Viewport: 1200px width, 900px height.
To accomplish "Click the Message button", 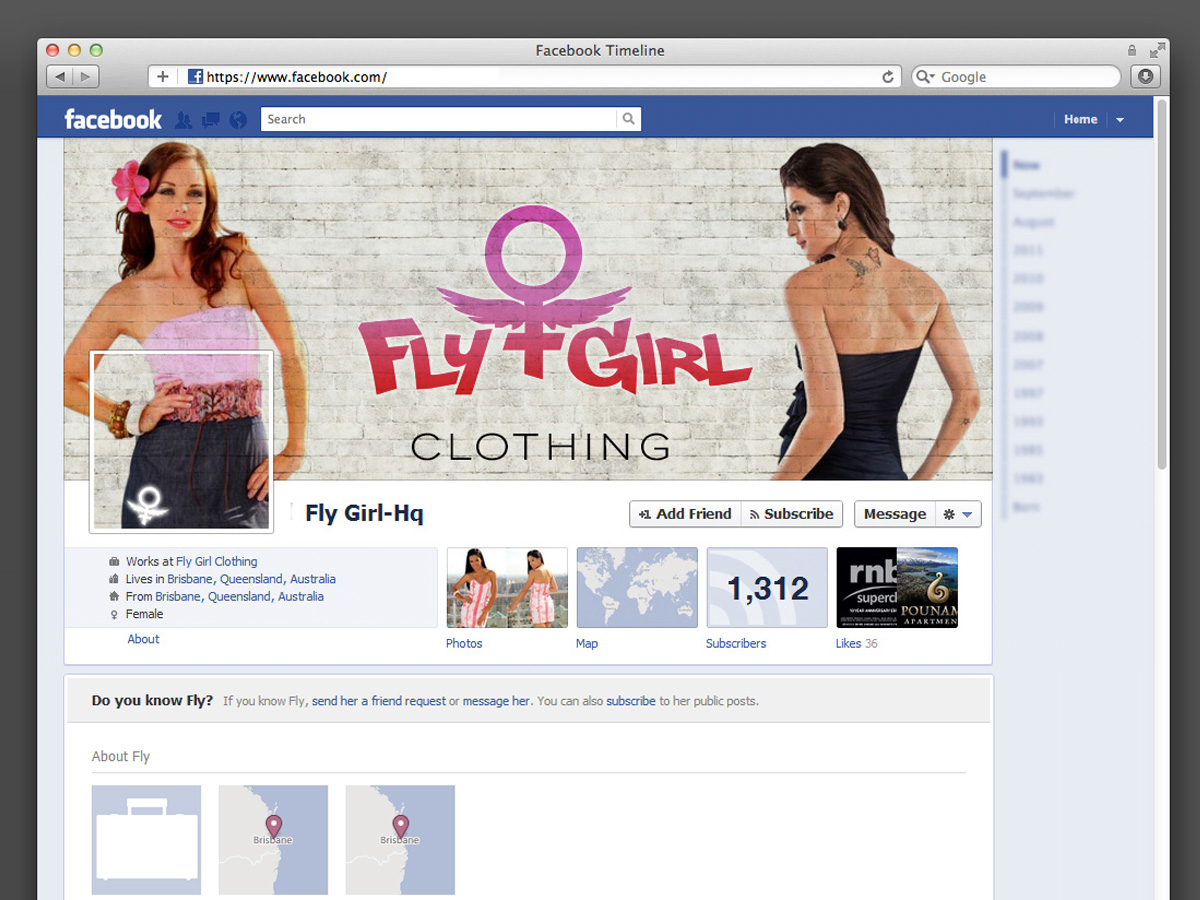I will [x=895, y=514].
